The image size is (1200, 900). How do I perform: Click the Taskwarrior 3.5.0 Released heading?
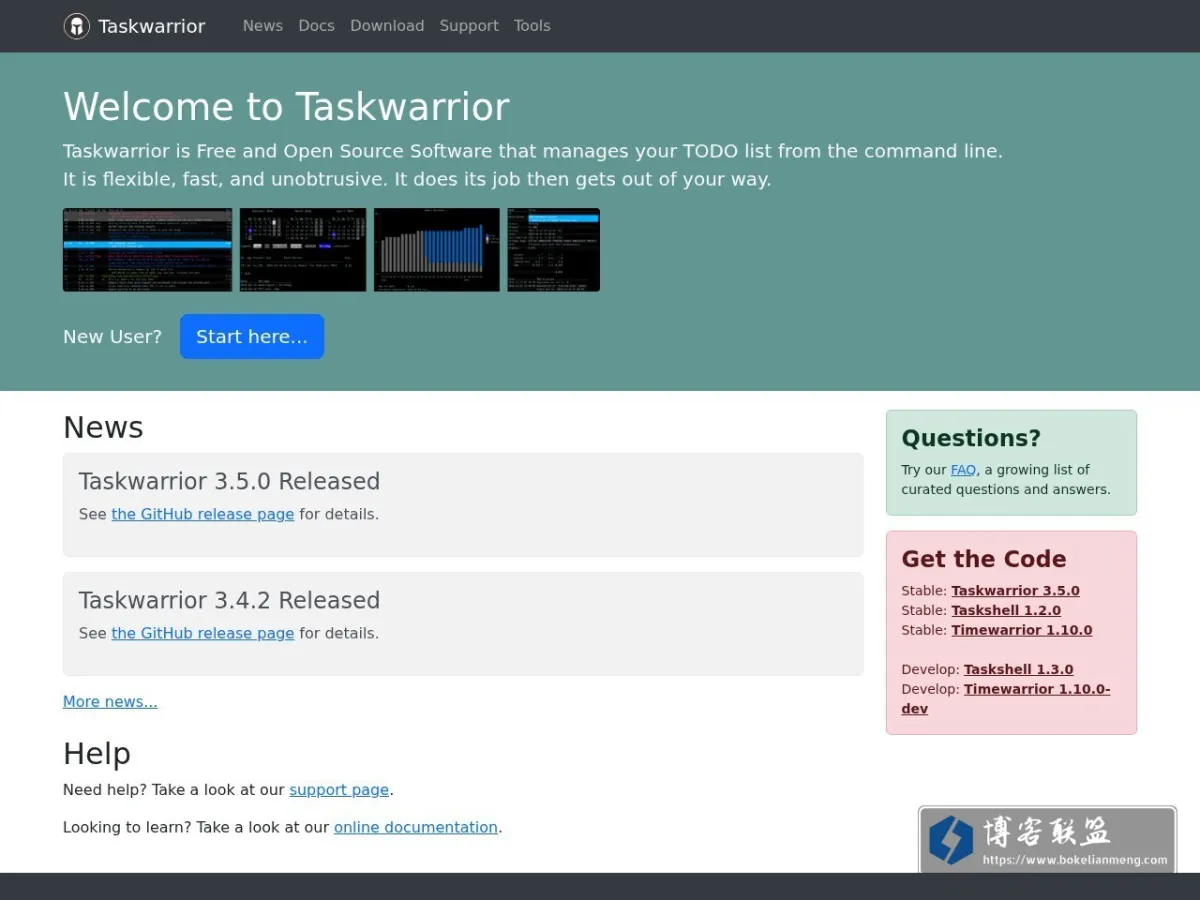[229, 481]
